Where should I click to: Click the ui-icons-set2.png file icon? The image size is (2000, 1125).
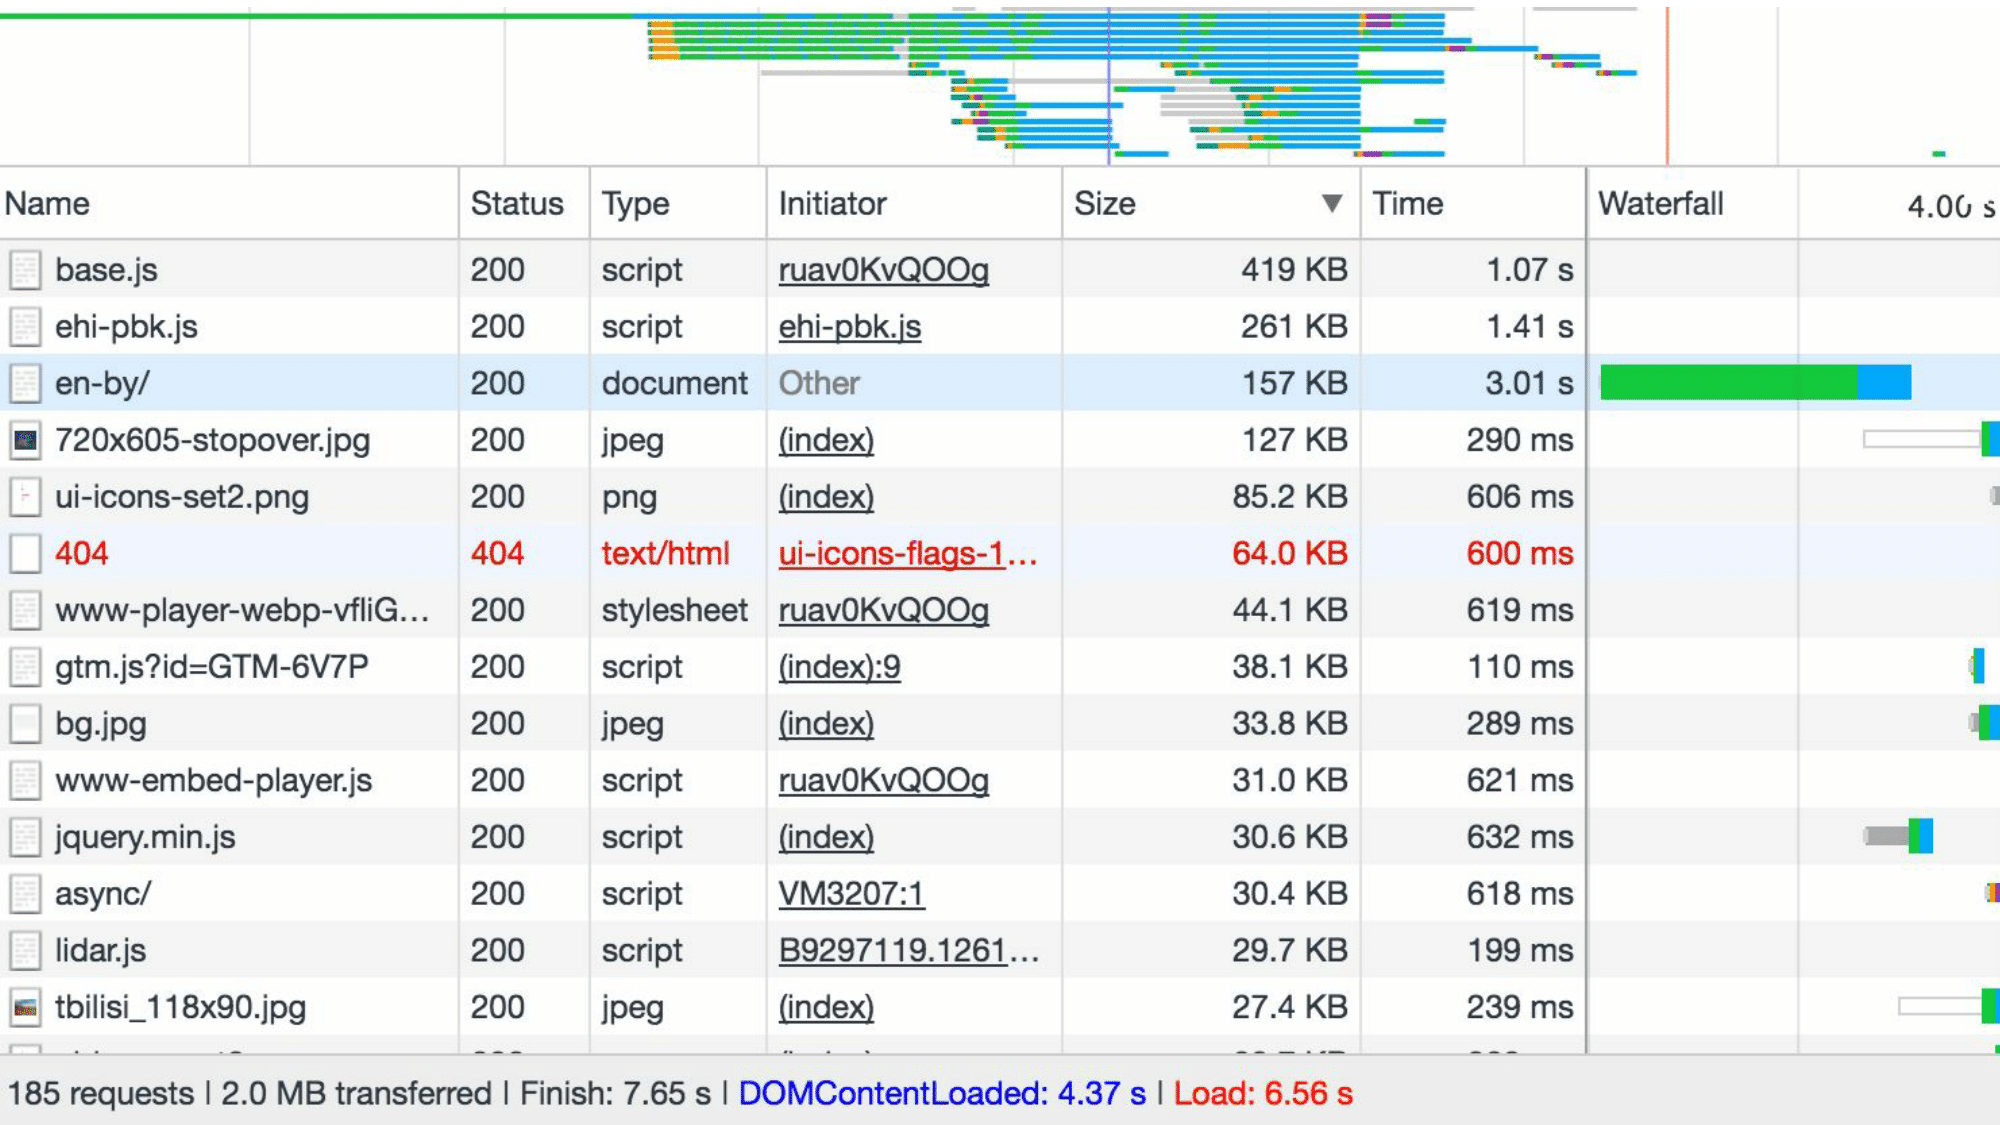(x=25, y=497)
